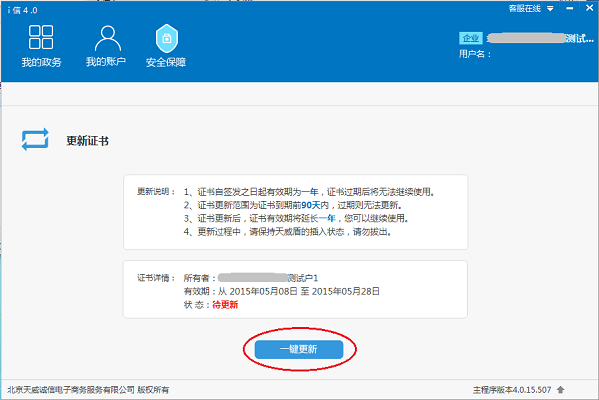599x400 pixels.
Task: Select the 我的账户 label text
Action: [106, 62]
